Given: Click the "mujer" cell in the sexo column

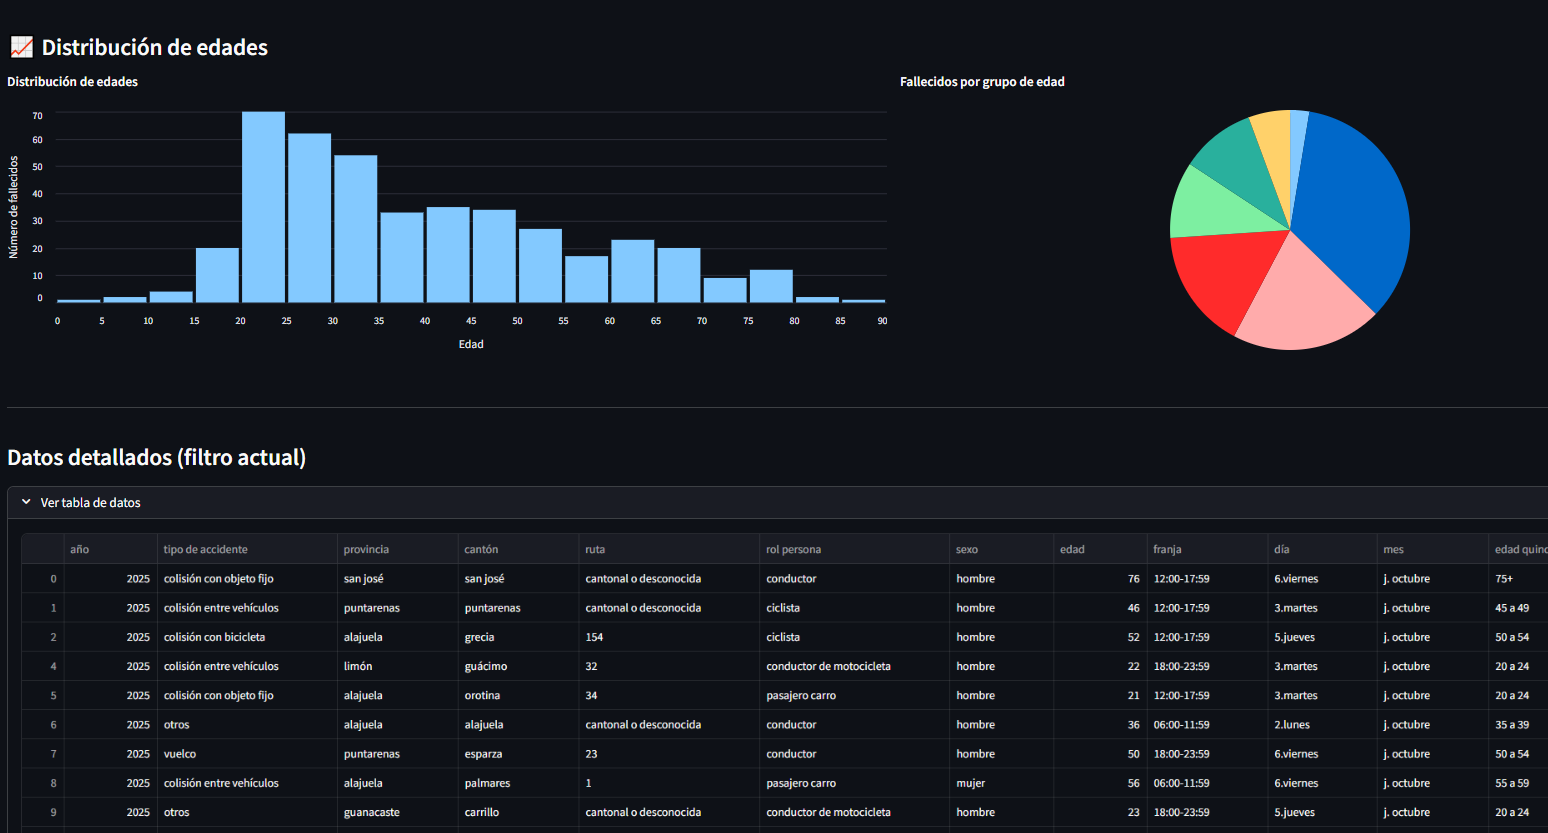Looking at the screenshot, I should pyautogui.click(x=970, y=783).
